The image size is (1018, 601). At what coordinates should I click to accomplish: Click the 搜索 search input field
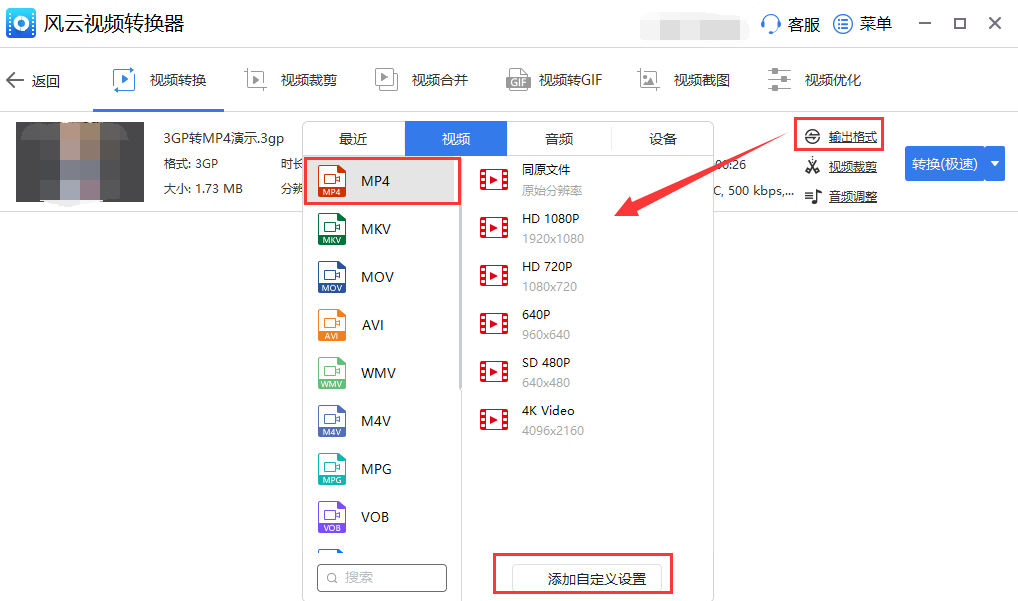tap(381, 578)
